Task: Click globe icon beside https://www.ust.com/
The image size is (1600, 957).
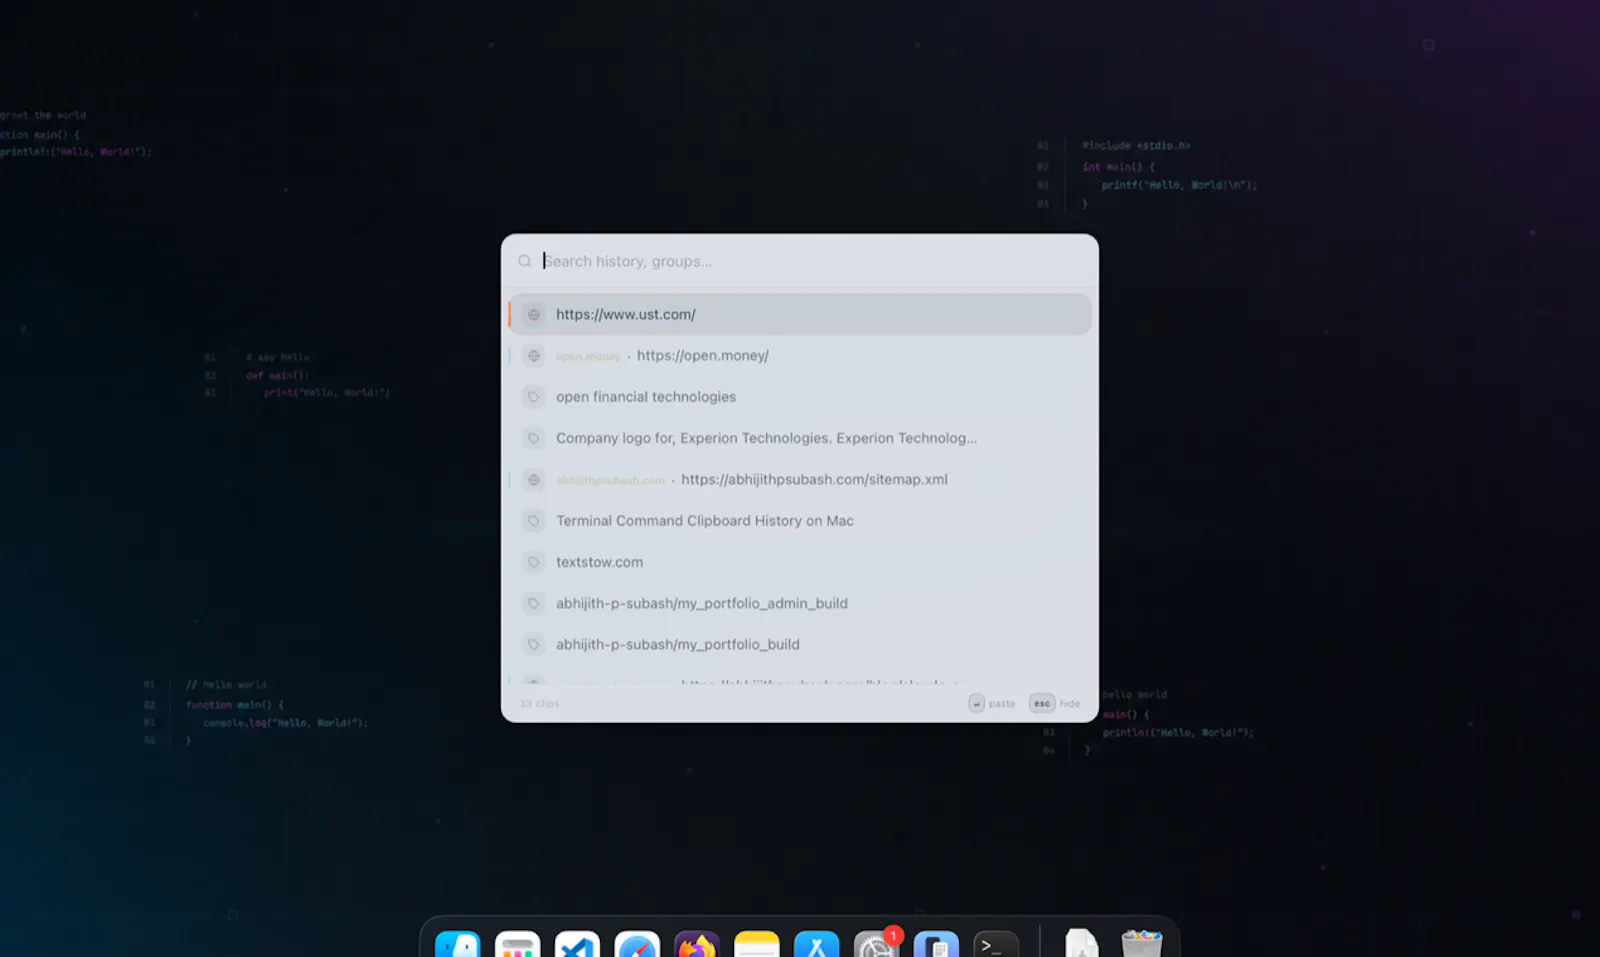Action: pyautogui.click(x=534, y=314)
